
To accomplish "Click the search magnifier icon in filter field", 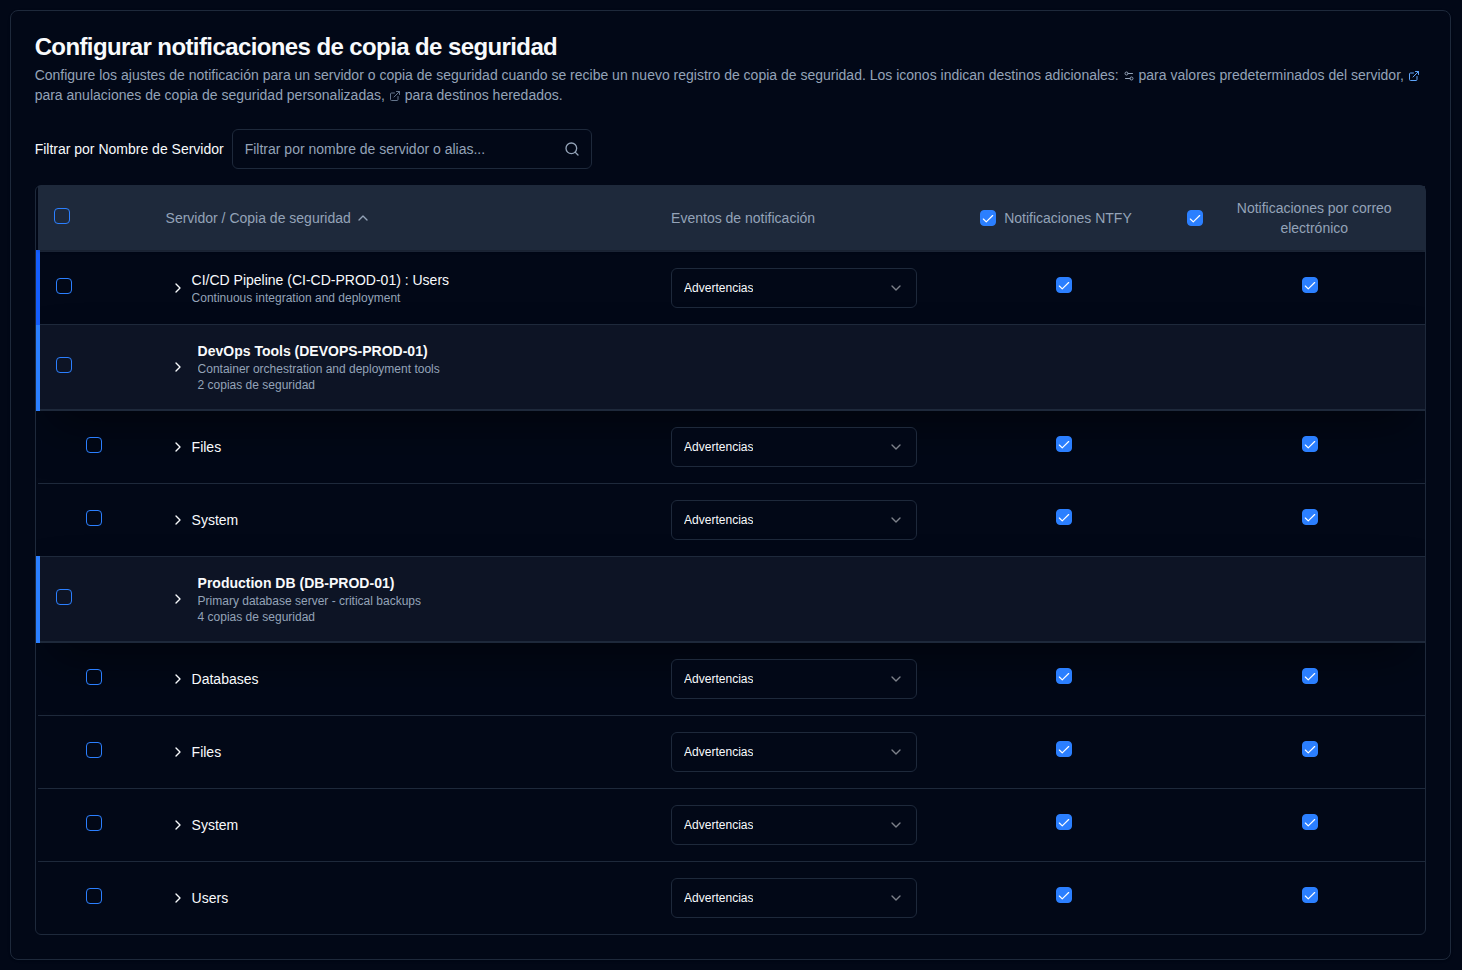I will pyautogui.click(x=572, y=149).
